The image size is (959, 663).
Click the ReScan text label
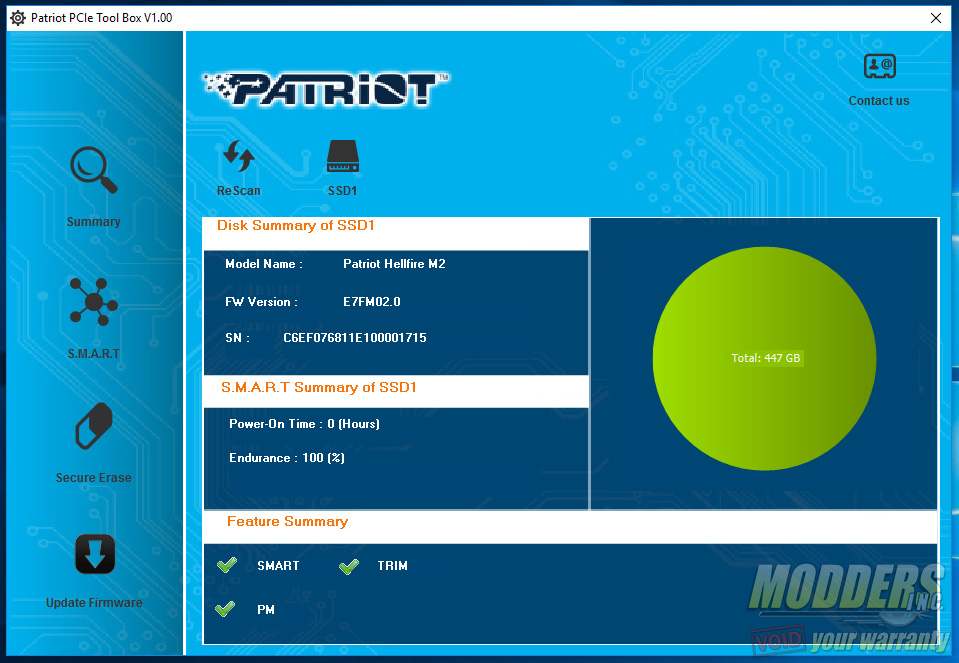239,191
